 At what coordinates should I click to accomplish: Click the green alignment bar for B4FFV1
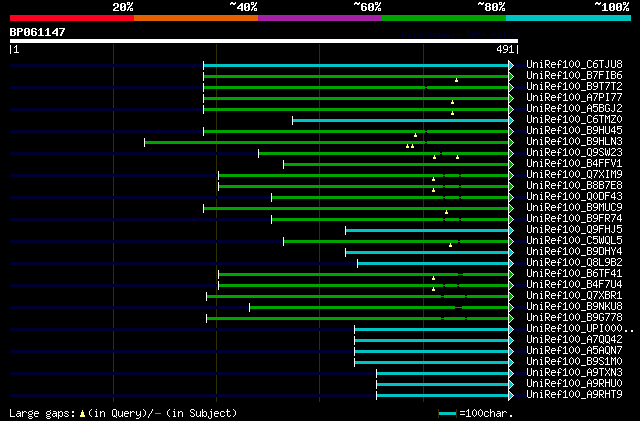tap(396, 165)
